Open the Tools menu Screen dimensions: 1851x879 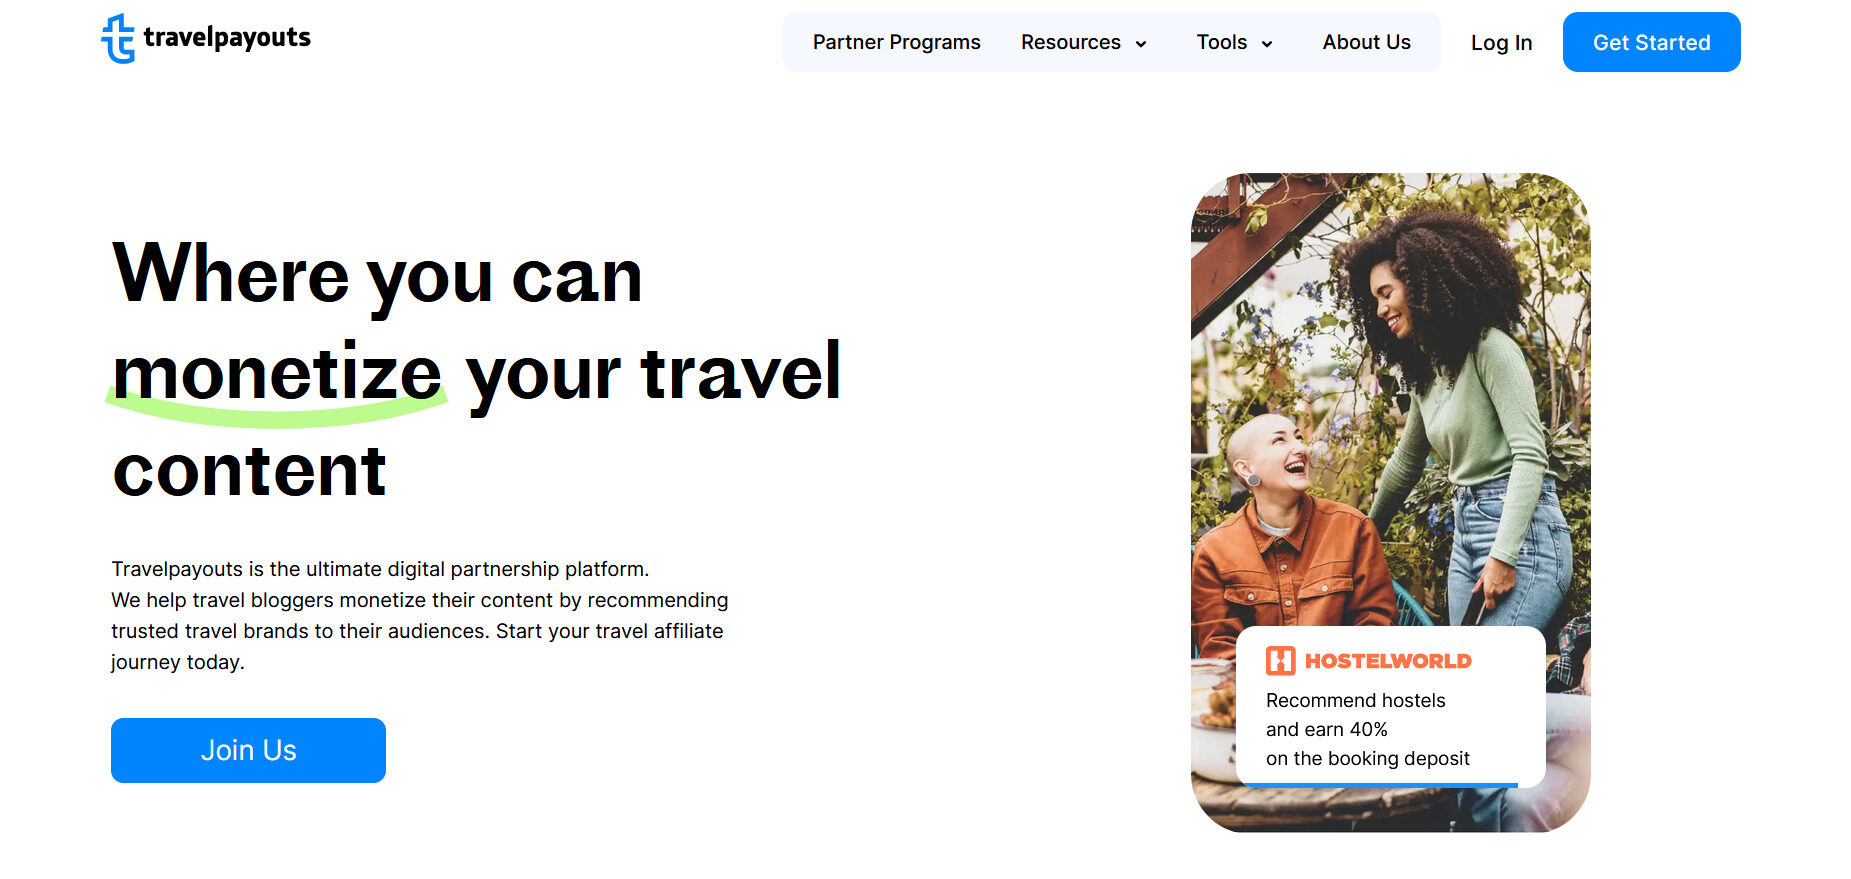point(1221,42)
